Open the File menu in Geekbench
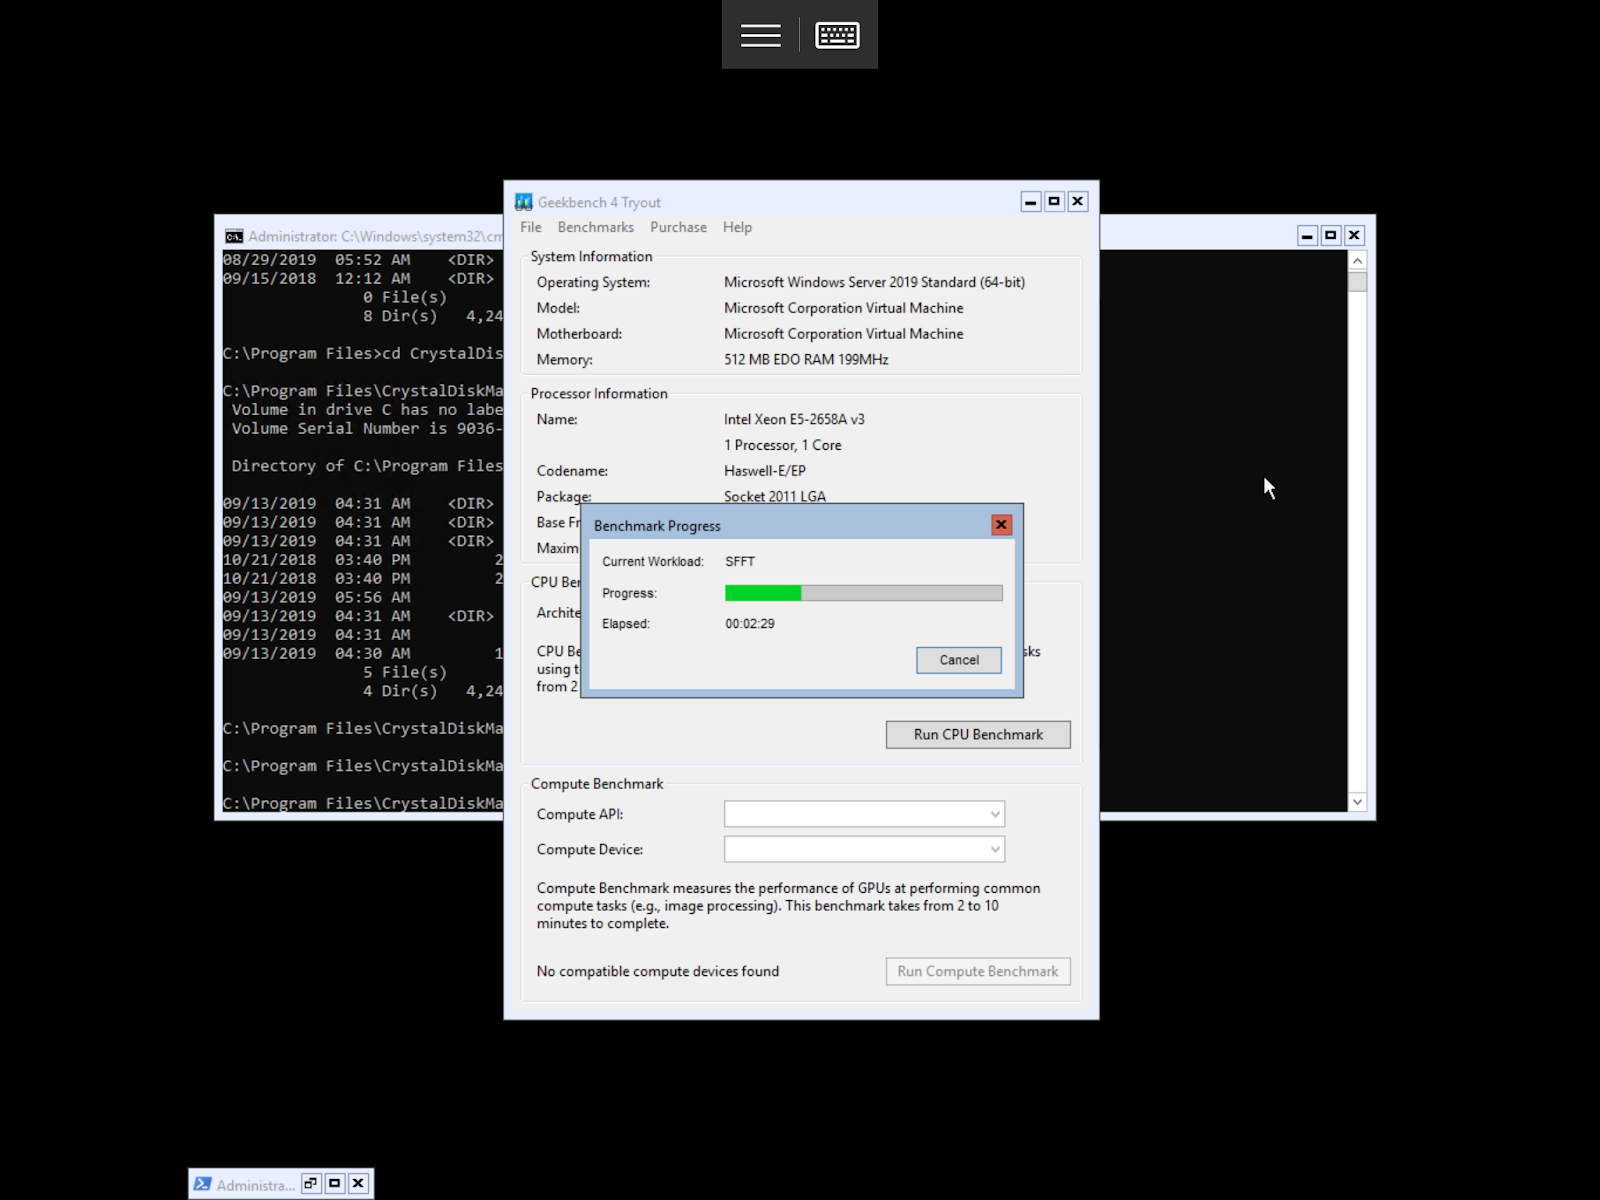1600x1200 pixels. (531, 227)
